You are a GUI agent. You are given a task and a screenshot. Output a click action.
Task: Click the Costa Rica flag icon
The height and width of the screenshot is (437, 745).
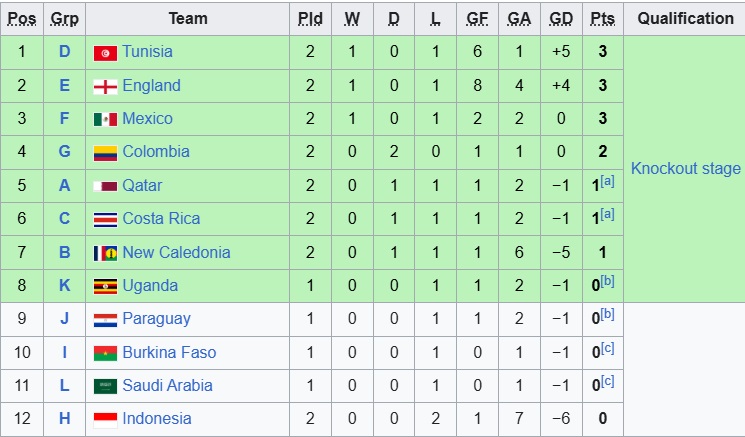pyautogui.click(x=105, y=219)
